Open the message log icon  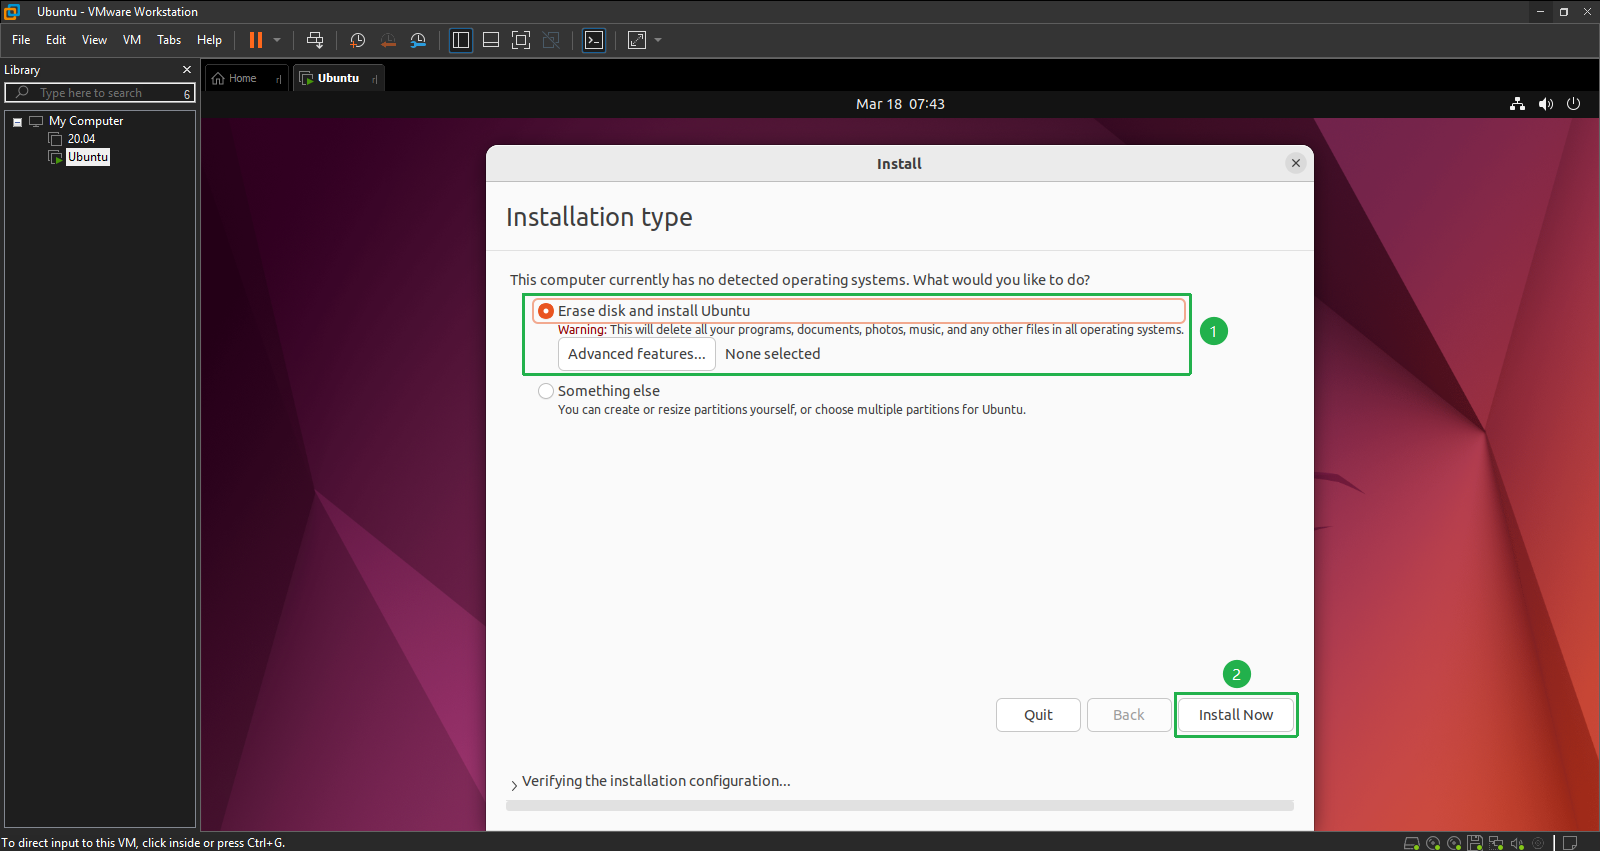coord(1570,843)
